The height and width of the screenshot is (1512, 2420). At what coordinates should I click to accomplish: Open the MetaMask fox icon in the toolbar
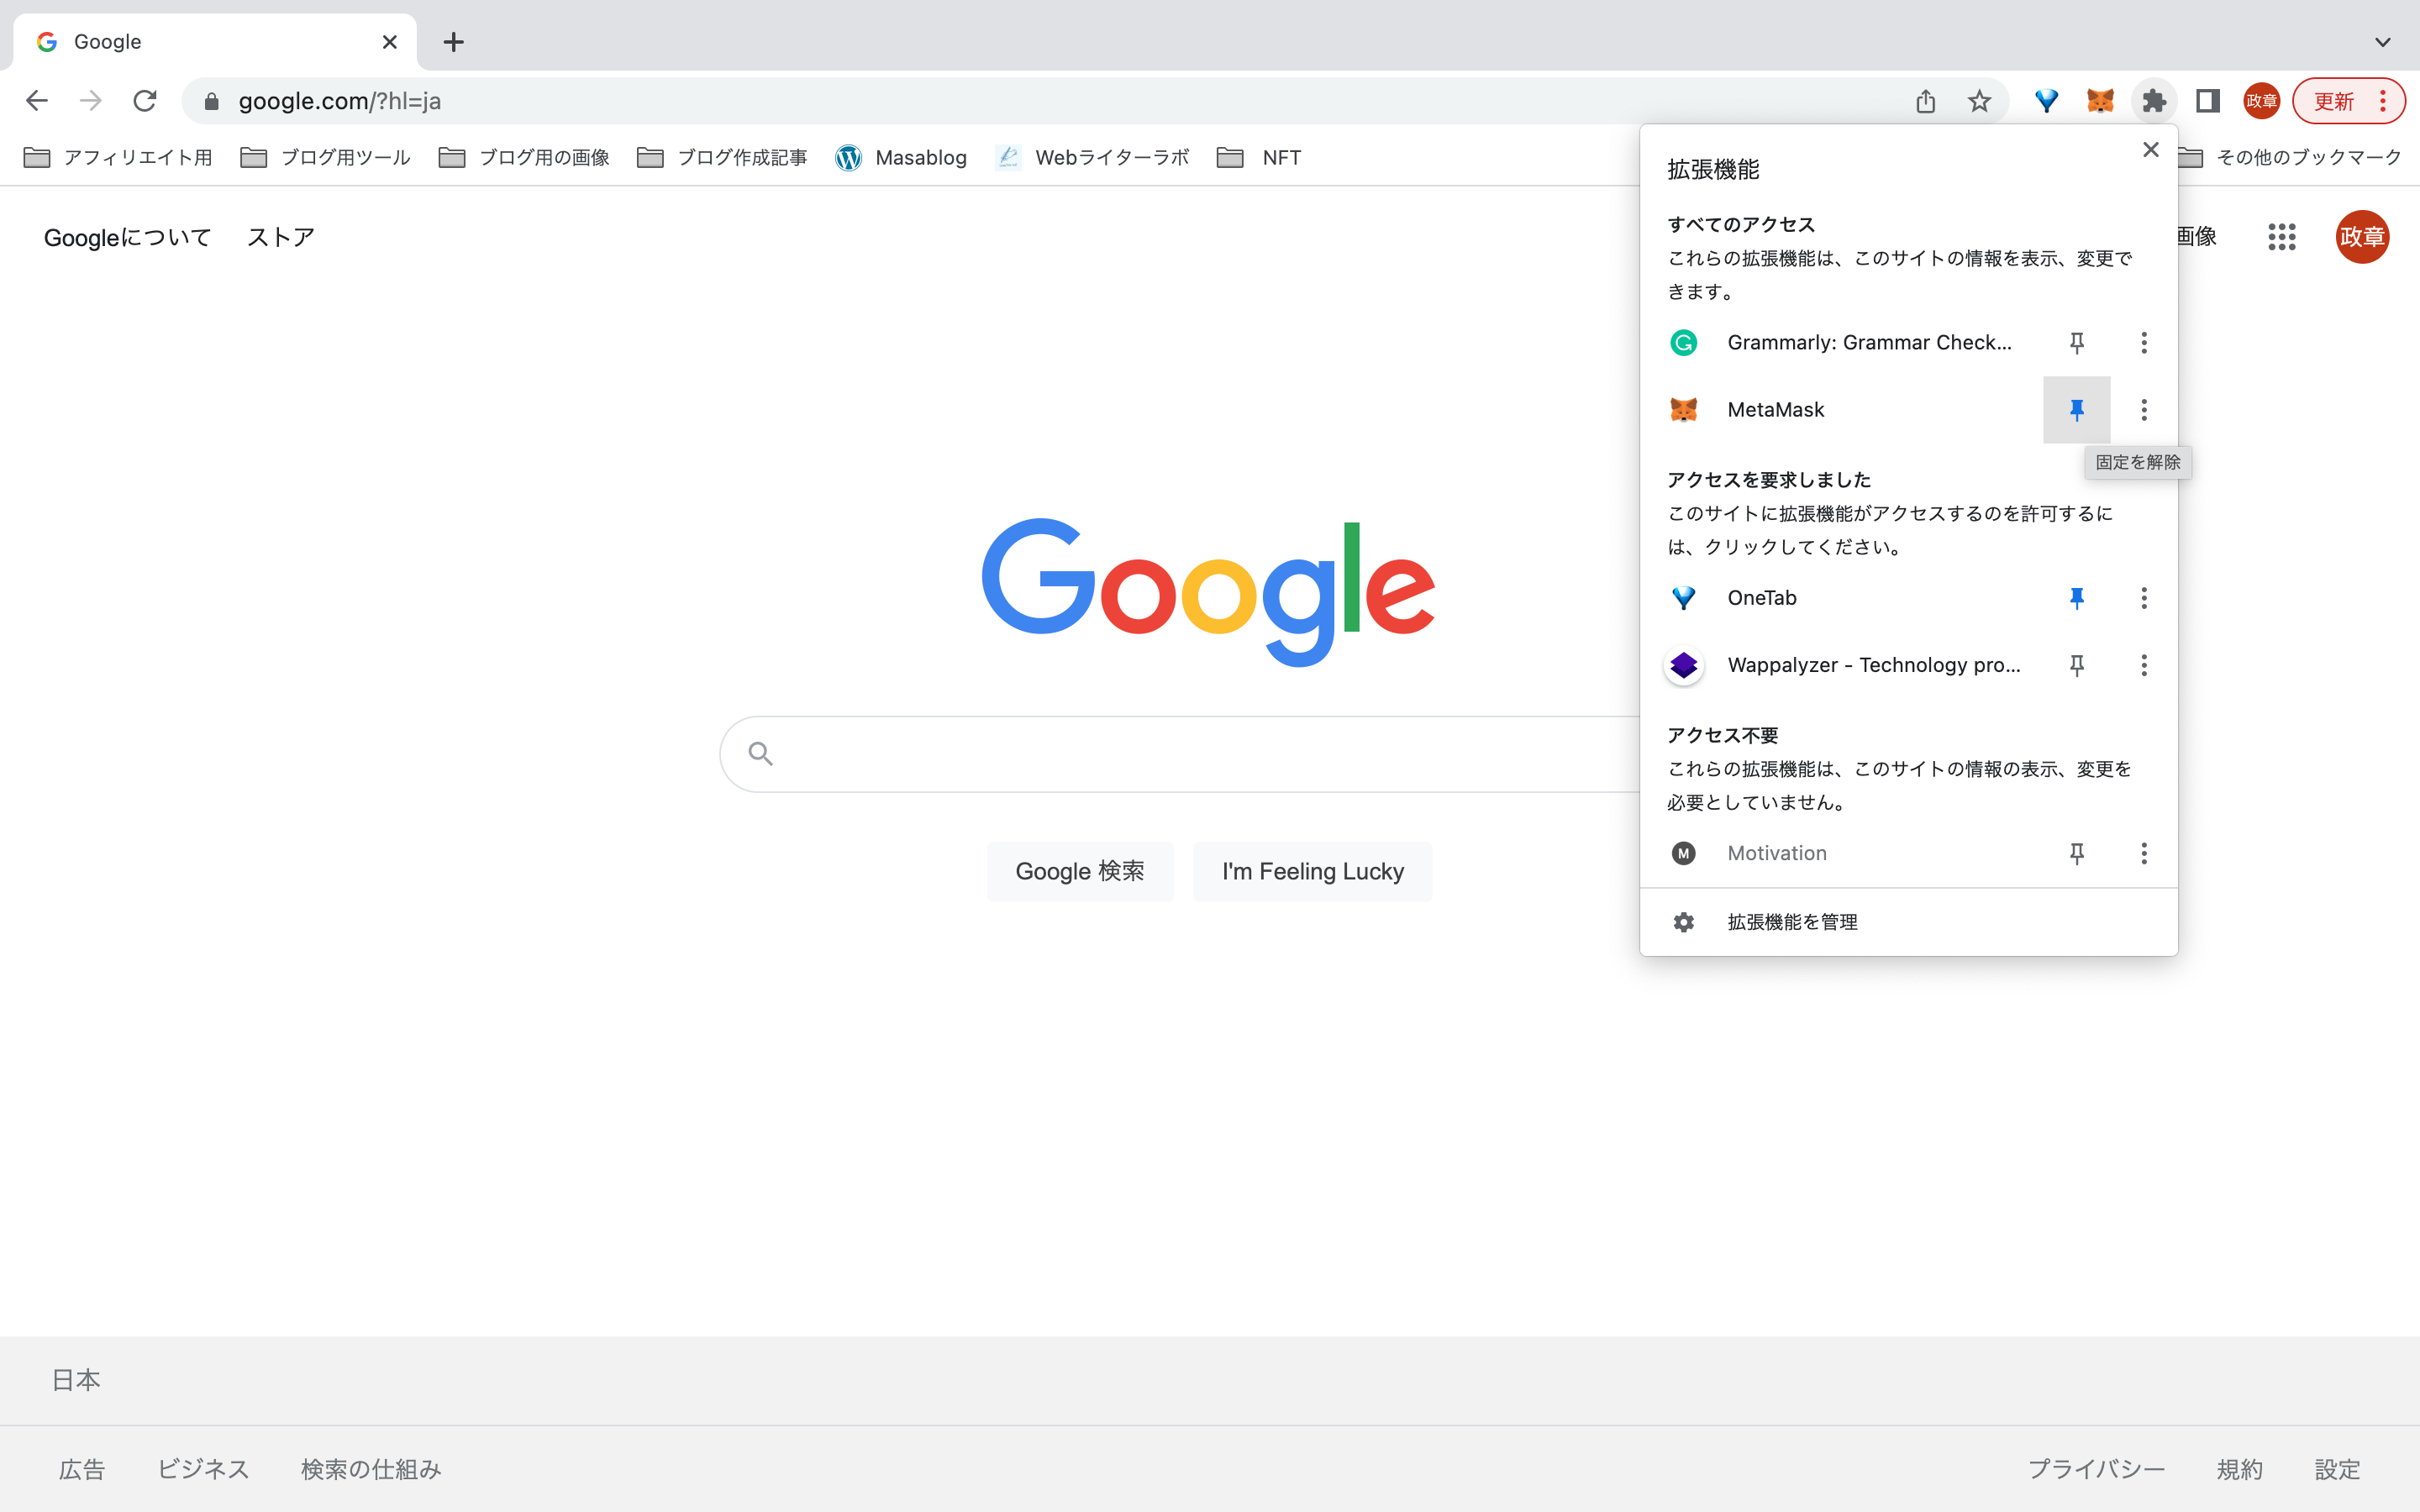click(x=2101, y=101)
